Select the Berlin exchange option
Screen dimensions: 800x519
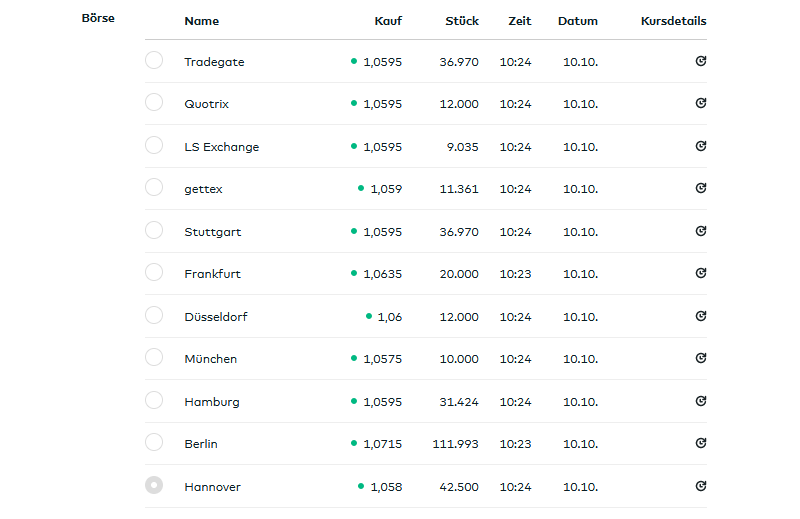click(x=154, y=442)
